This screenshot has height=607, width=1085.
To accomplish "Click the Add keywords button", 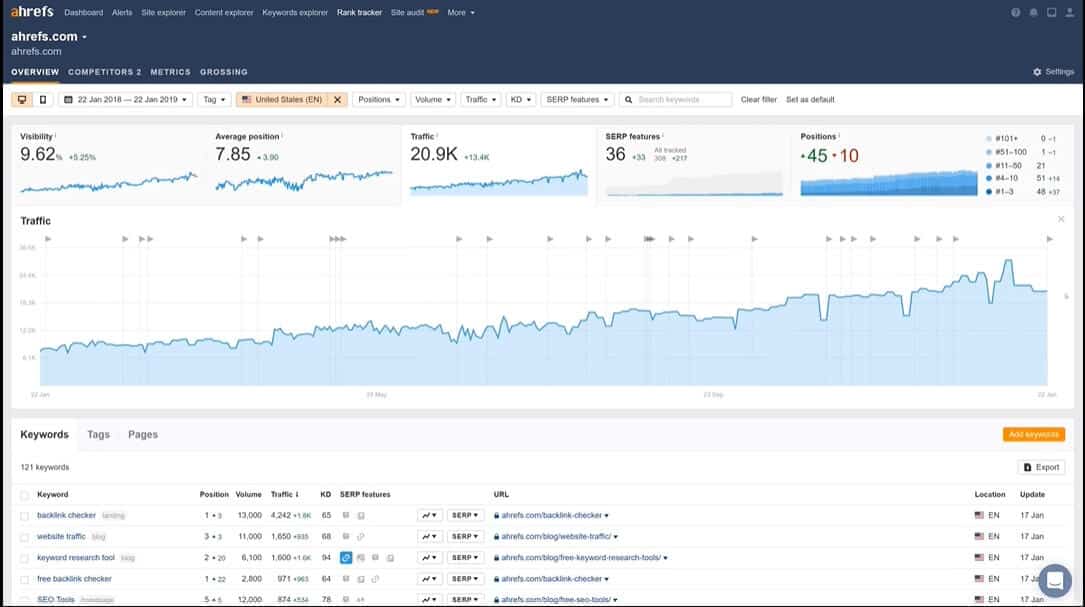I will [x=1033, y=435].
